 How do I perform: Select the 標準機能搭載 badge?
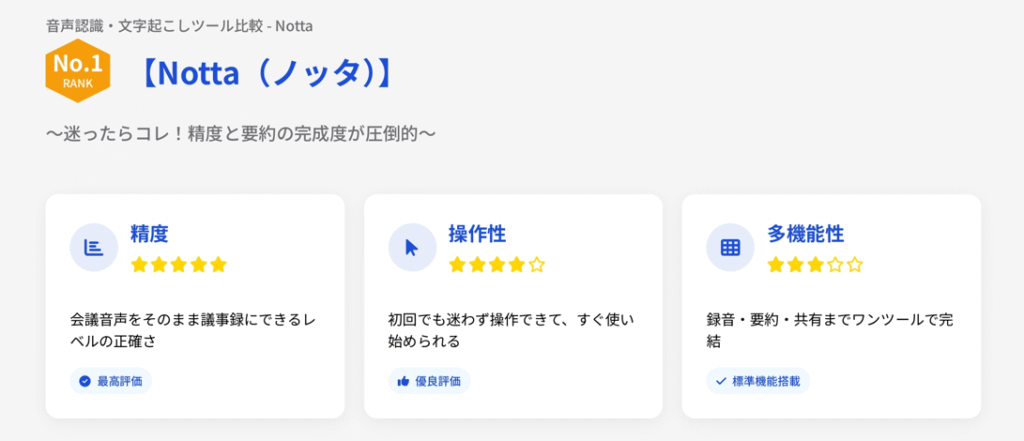tap(757, 381)
